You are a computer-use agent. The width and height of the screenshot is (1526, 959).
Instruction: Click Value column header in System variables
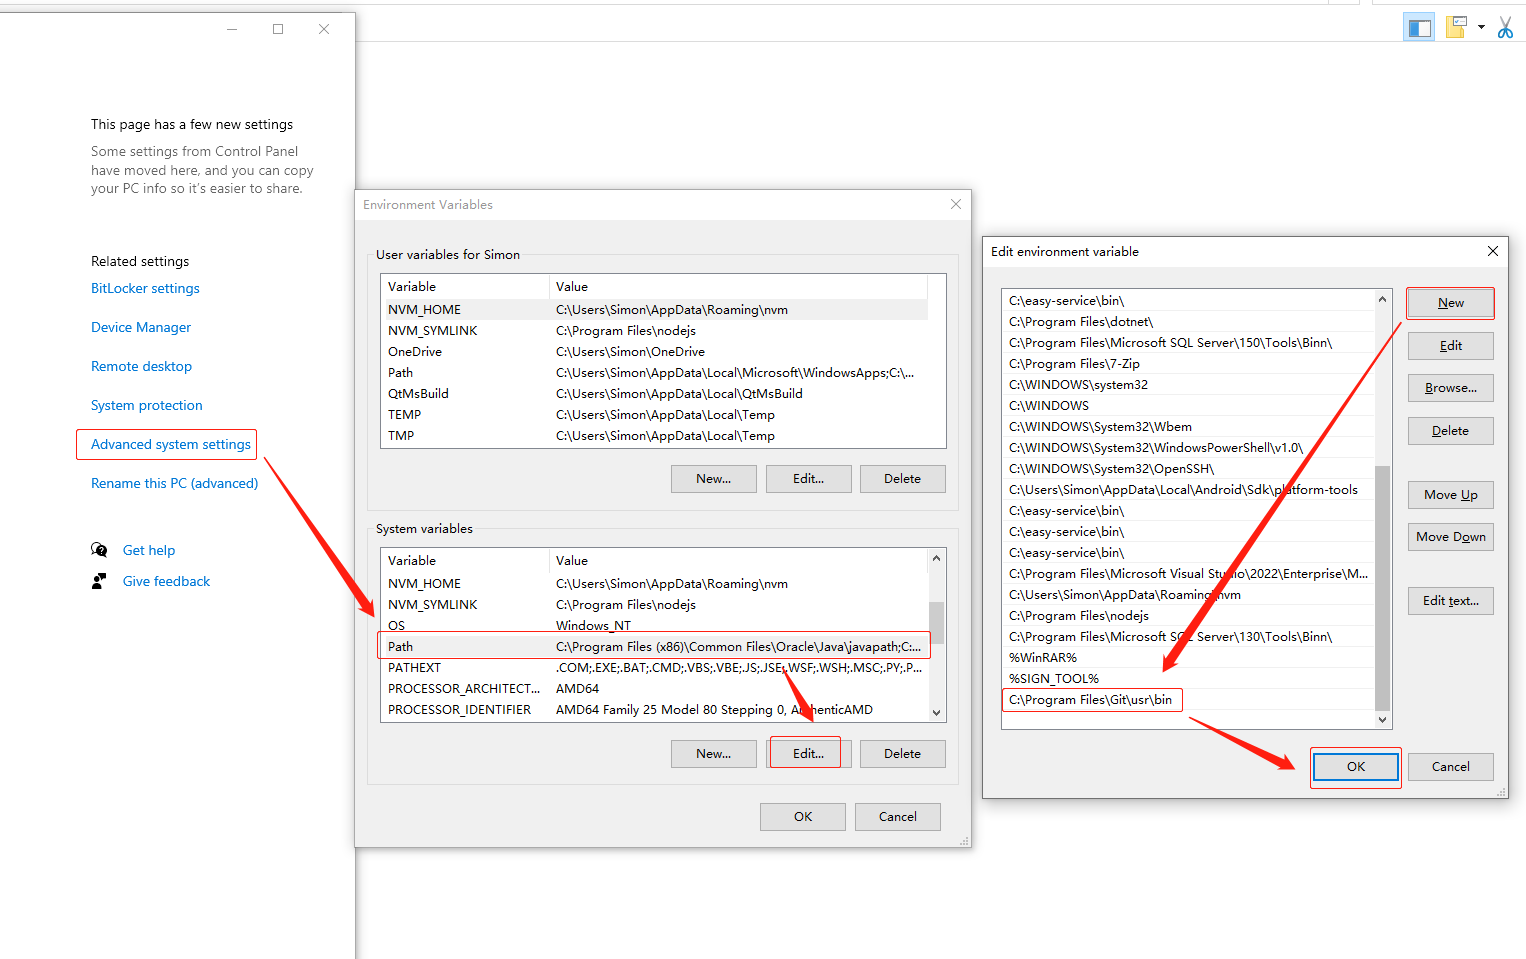[x=739, y=561]
